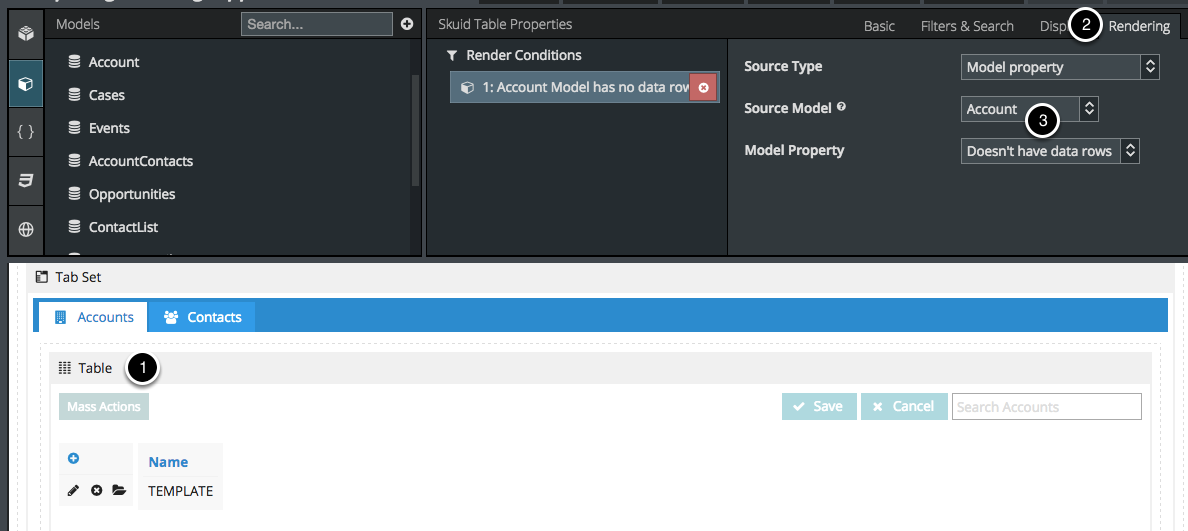Click the globe icon in left sidebar
The image size is (1188, 531).
[x=25, y=229]
